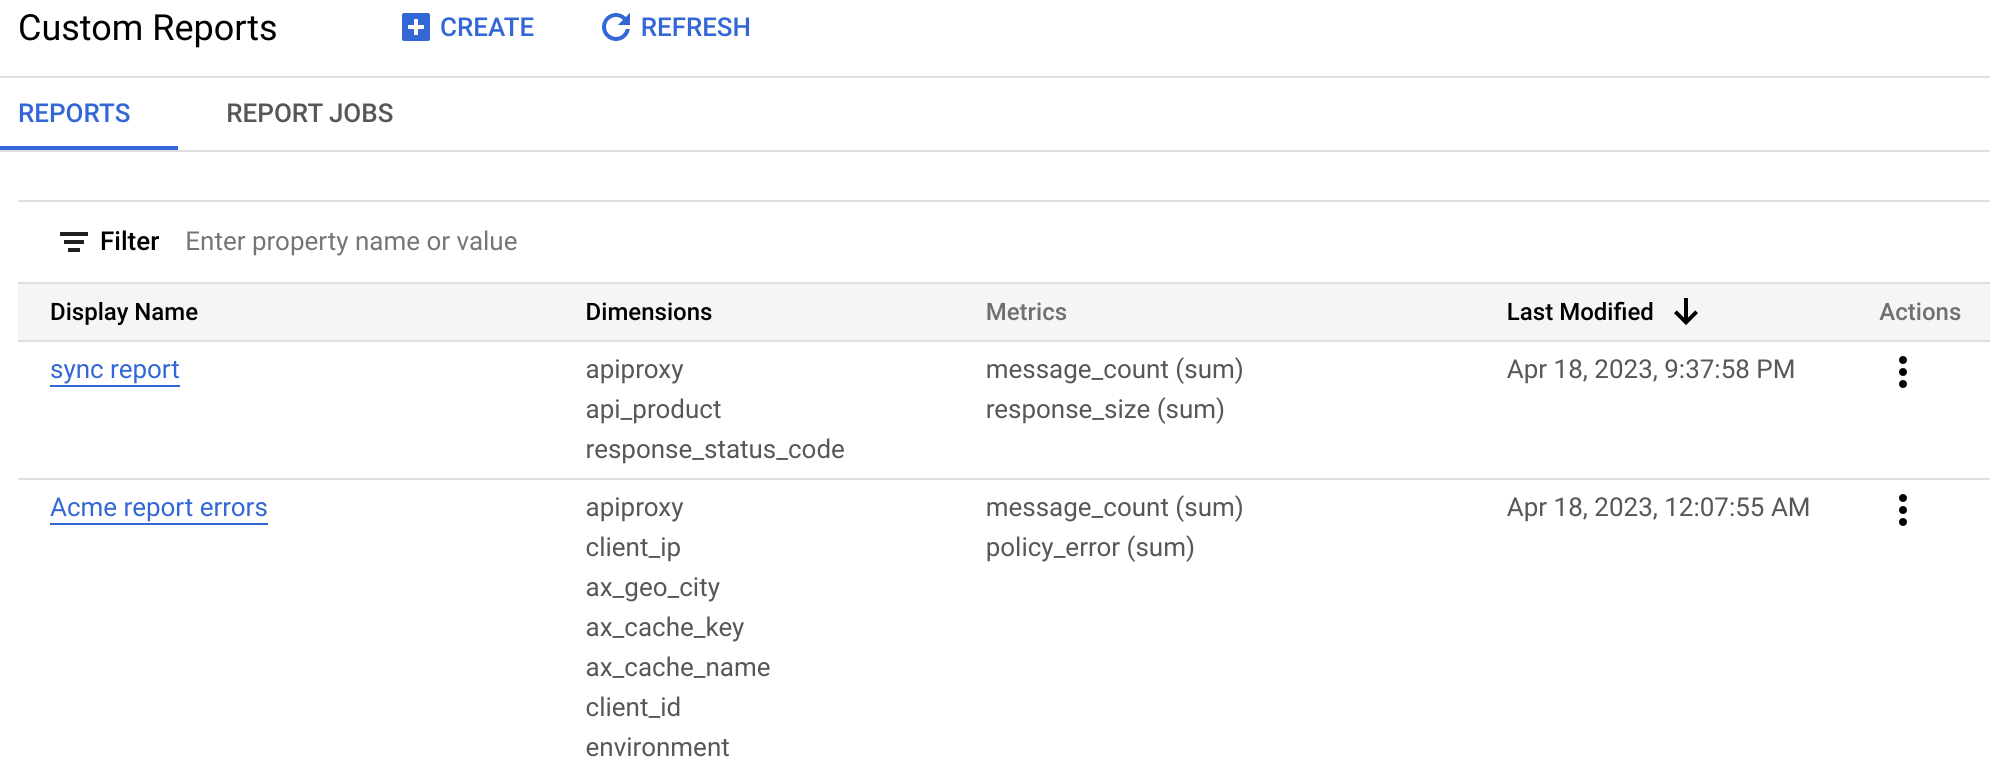Switch to the REPORT JOBS tab

(x=310, y=113)
